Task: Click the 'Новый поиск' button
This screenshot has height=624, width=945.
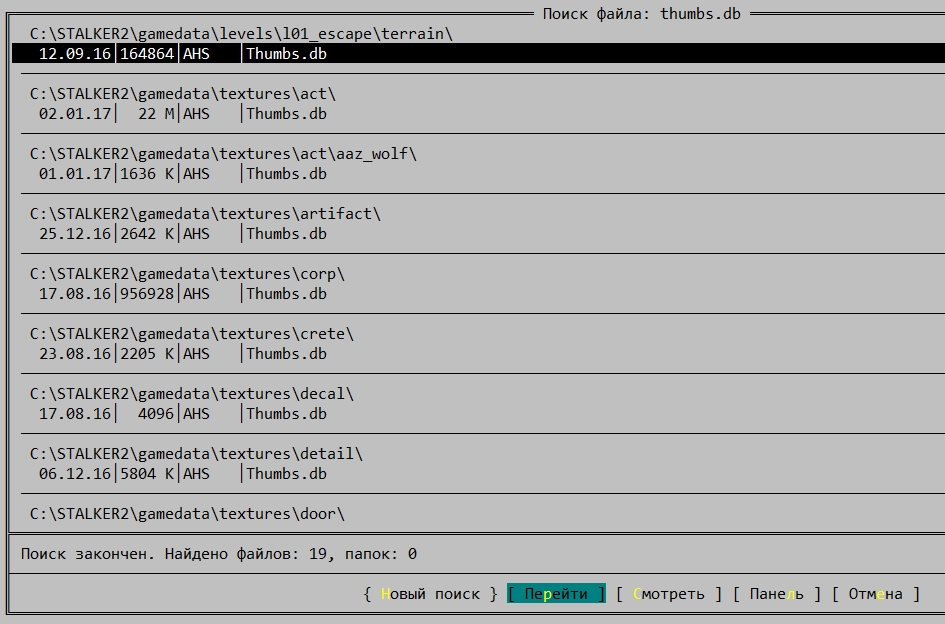Action: coord(431,594)
